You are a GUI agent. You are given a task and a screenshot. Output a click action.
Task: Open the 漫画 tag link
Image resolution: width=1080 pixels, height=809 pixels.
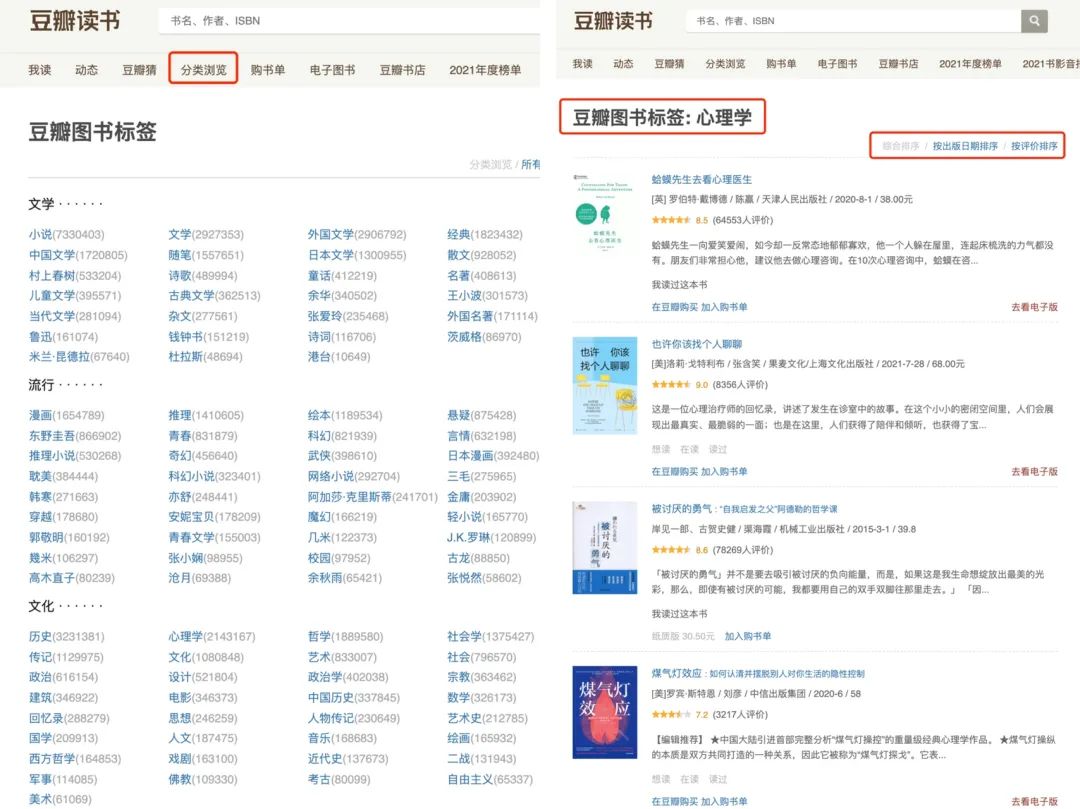pos(40,415)
